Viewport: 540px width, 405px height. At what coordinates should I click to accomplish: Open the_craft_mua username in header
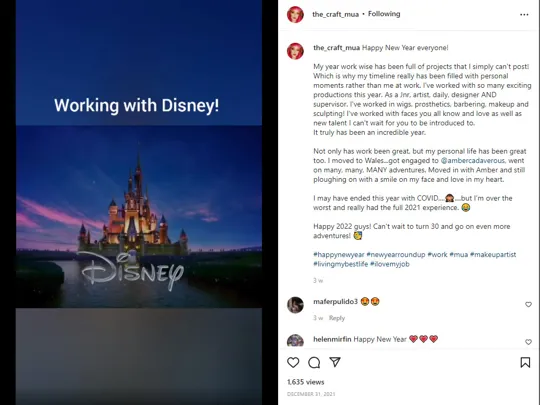[335, 14]
